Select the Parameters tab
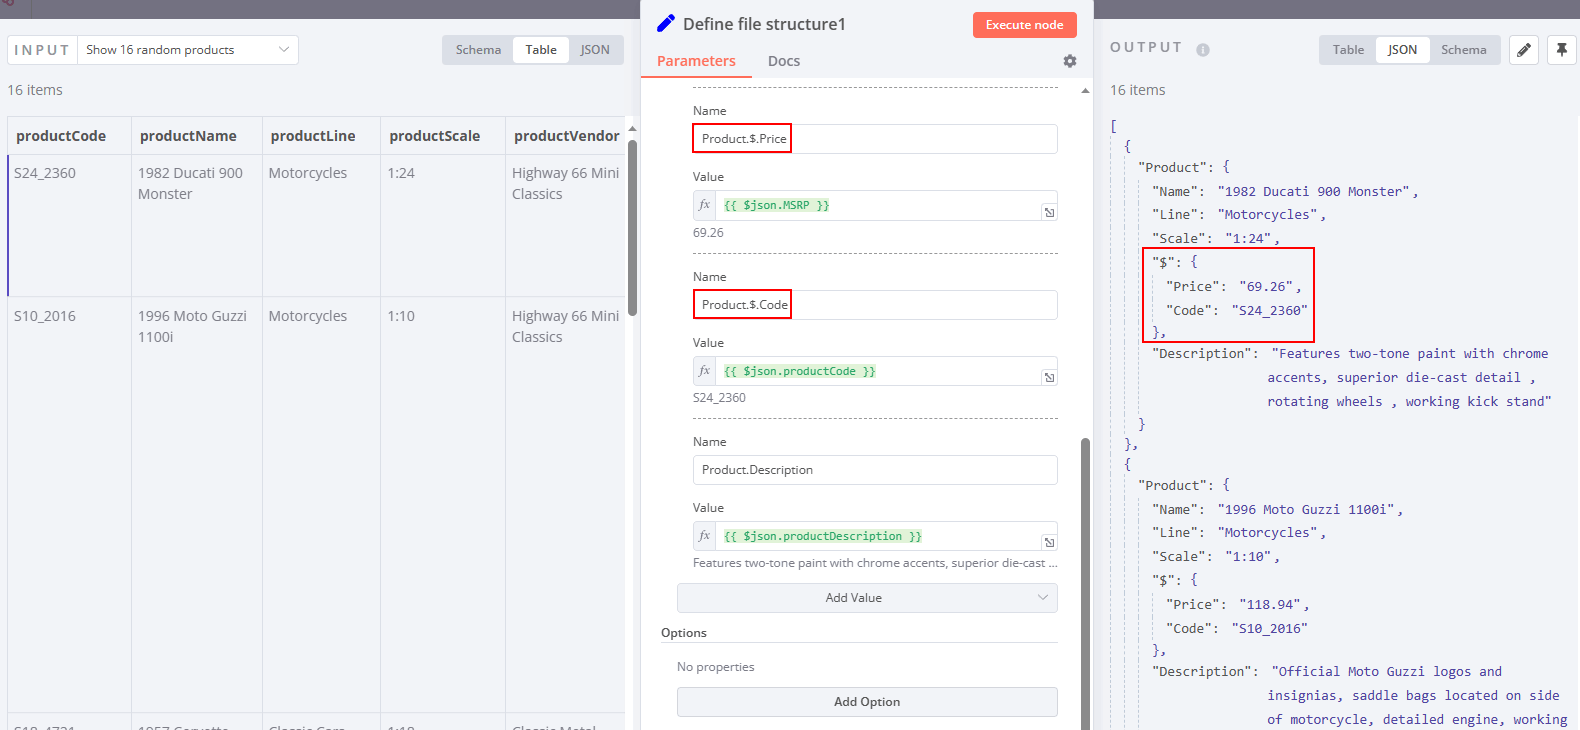1580x730 pixels. click(696, 61)
